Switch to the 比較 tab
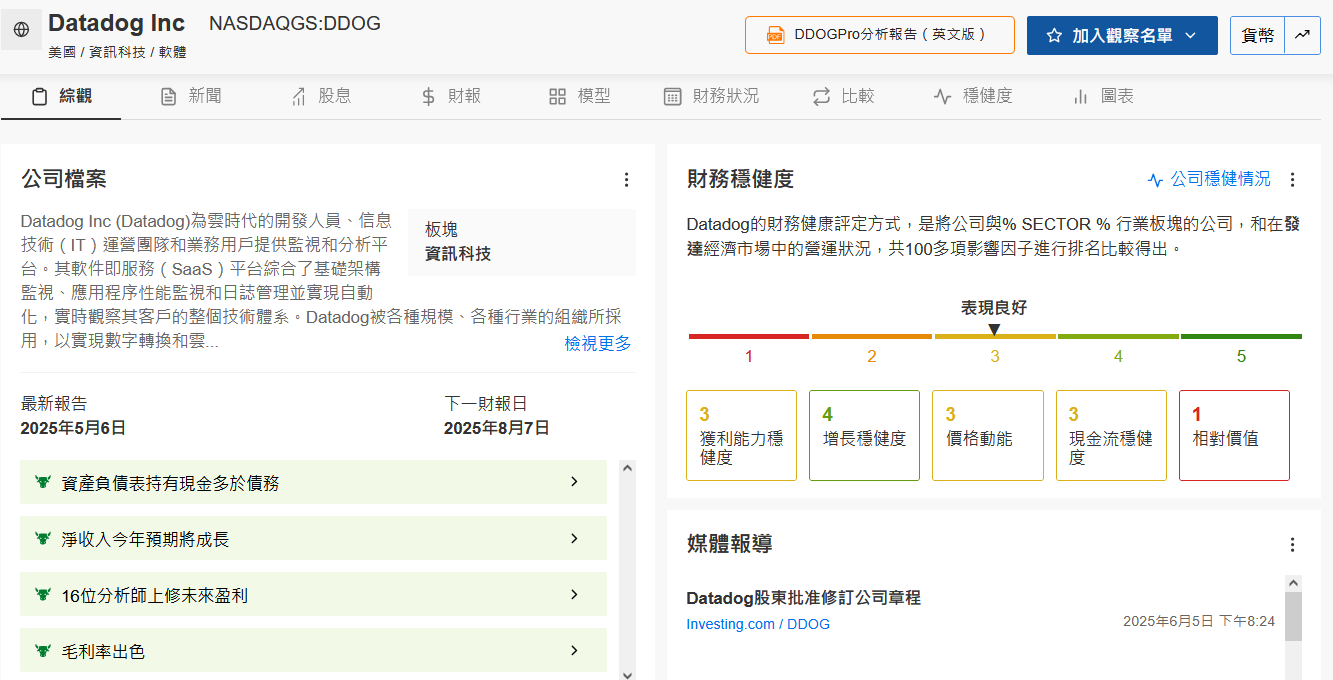Image resolution: width=1333 pixels, height=680 pixels. 843,96
